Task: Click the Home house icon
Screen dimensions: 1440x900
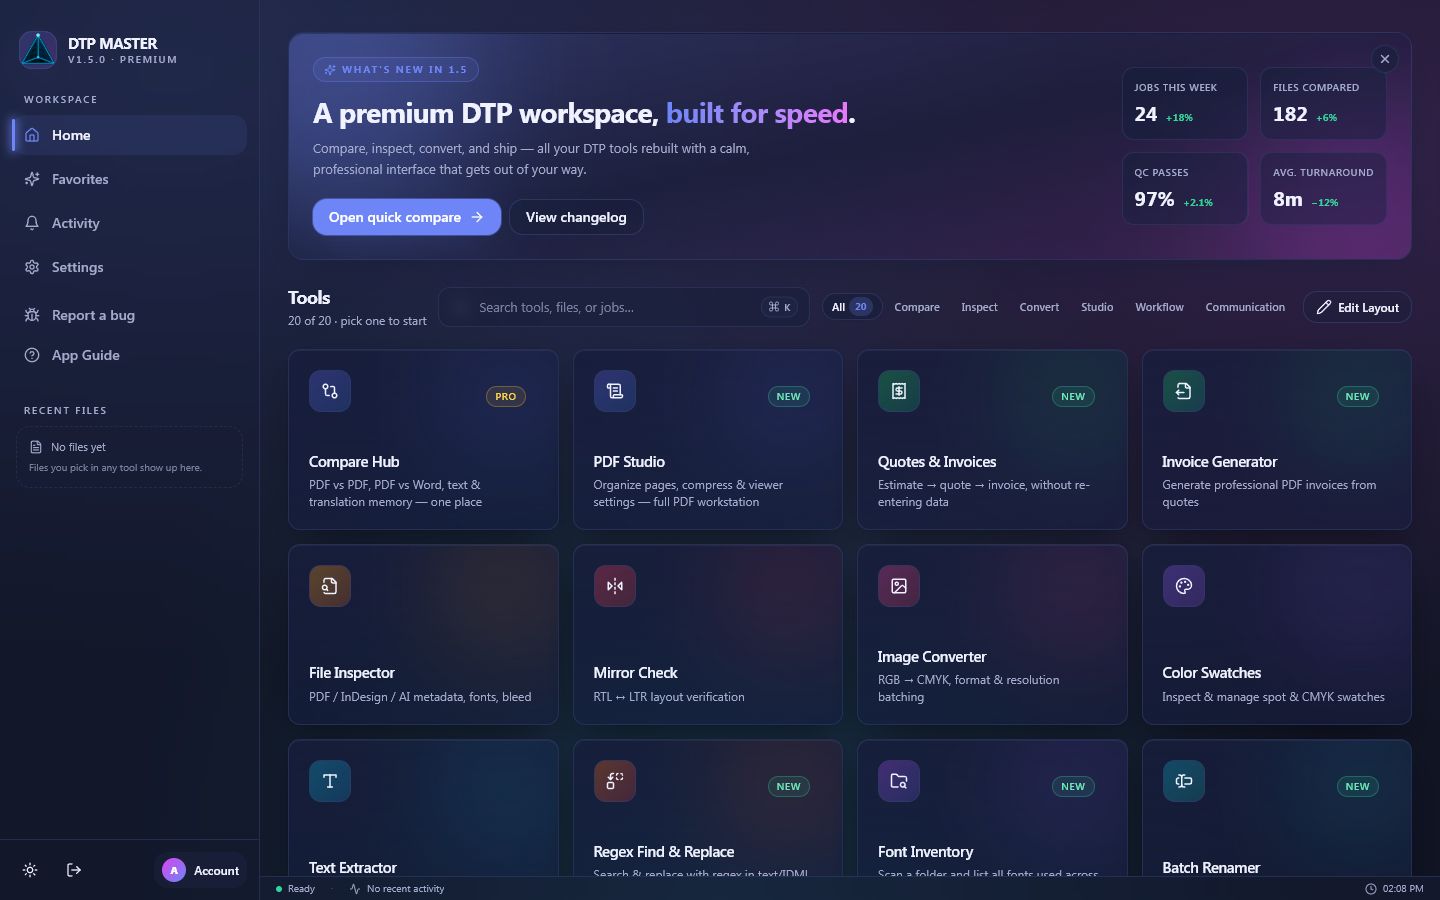Action: (x=32, y=135)
